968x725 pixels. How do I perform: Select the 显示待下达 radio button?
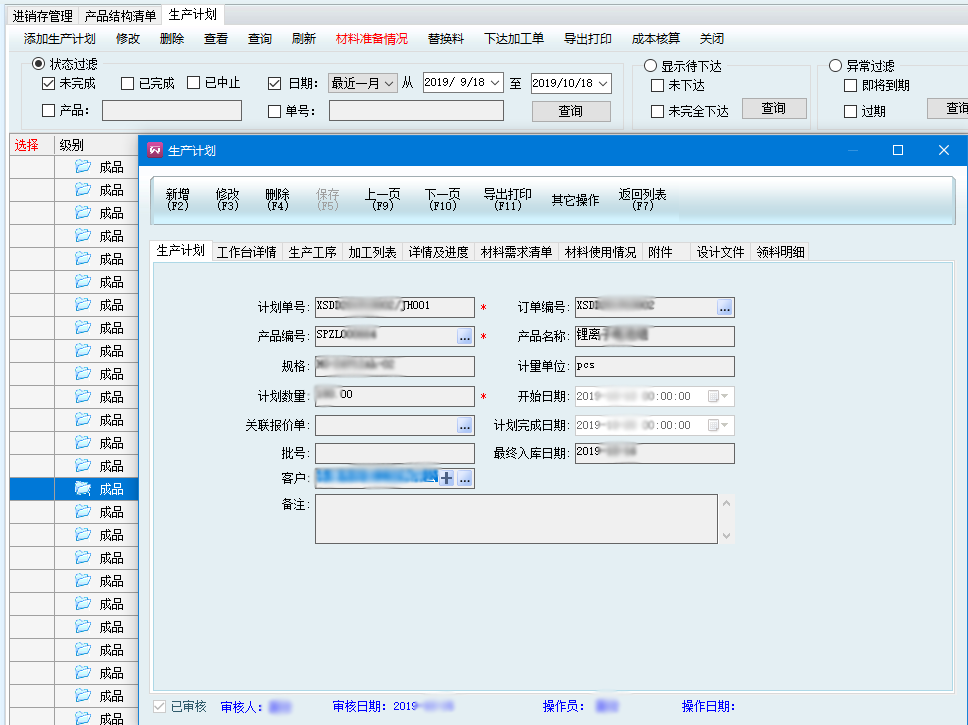[650, 65]
